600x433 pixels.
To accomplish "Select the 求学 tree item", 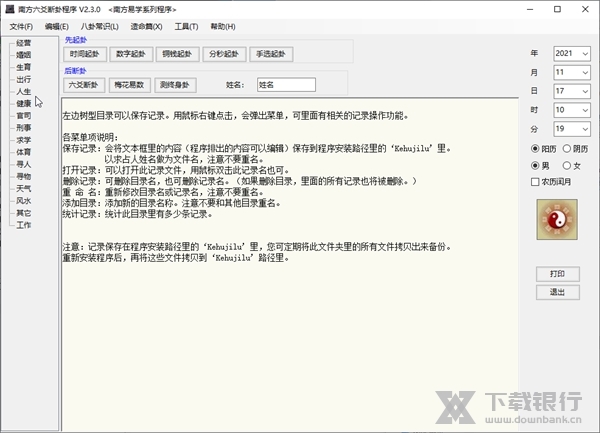I will point(23,140).
